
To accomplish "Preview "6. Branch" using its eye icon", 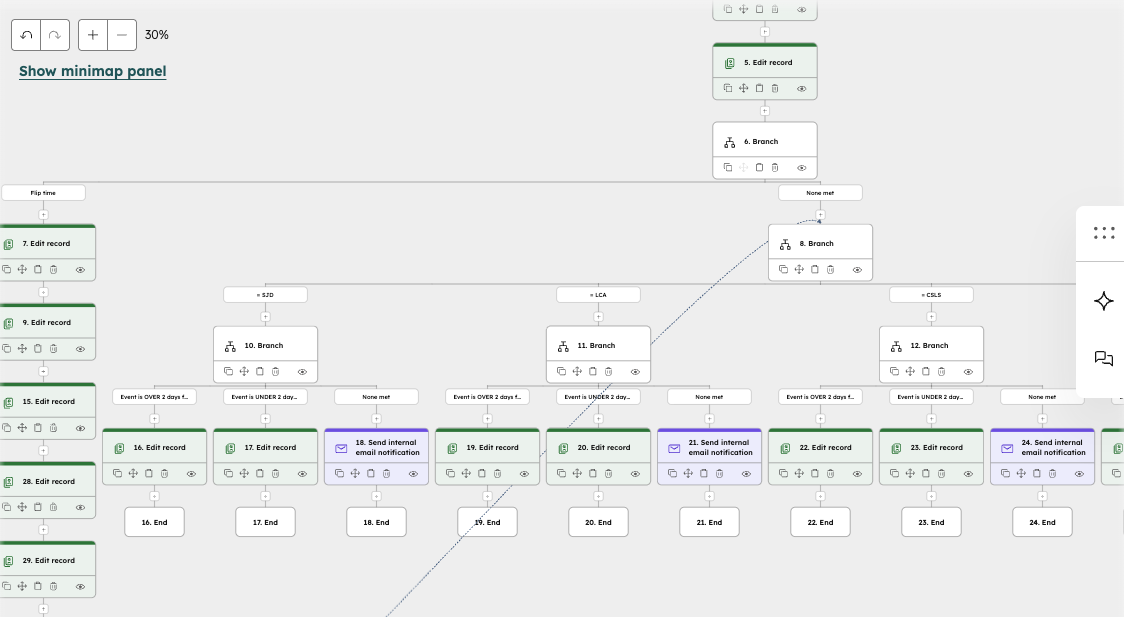I will coord(802,167).
